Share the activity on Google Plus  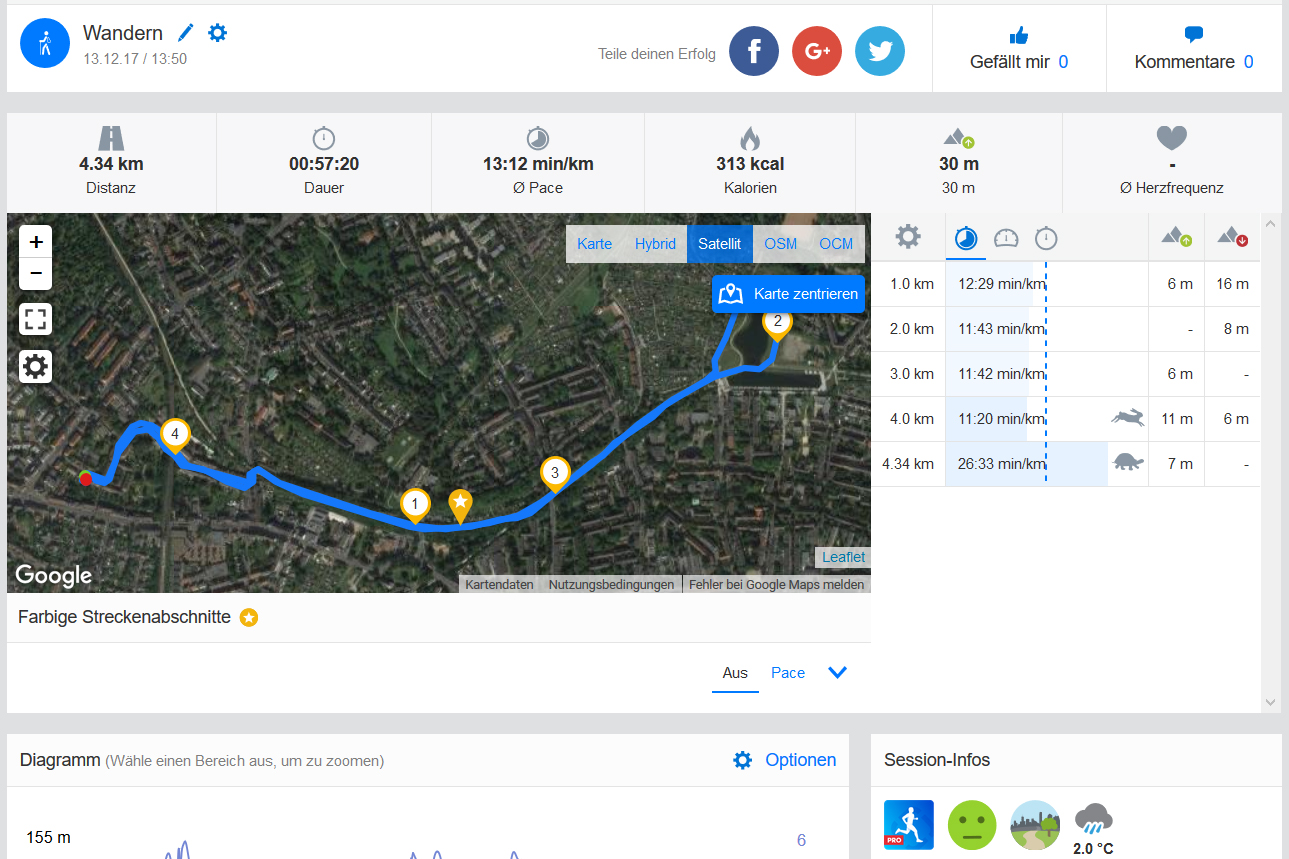pyautogui.click(x=817, y=51)
